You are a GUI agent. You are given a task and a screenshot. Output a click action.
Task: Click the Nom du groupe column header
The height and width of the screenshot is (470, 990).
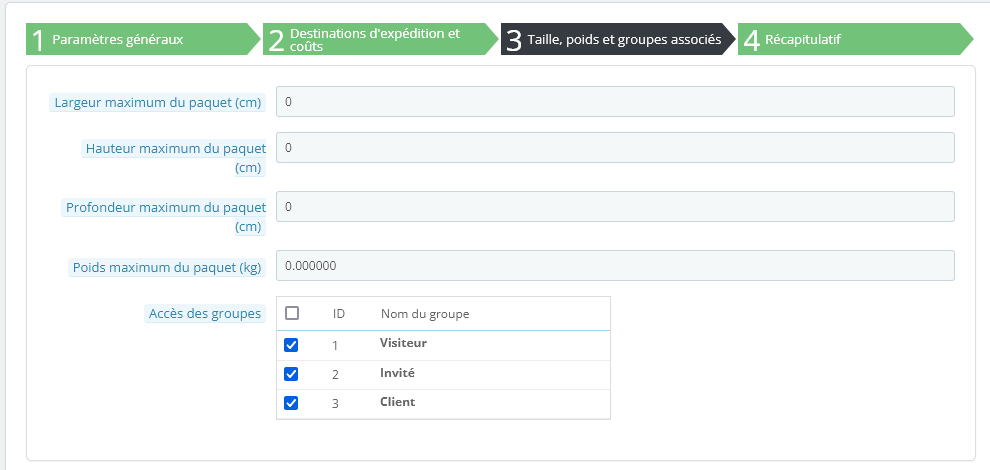425,314
